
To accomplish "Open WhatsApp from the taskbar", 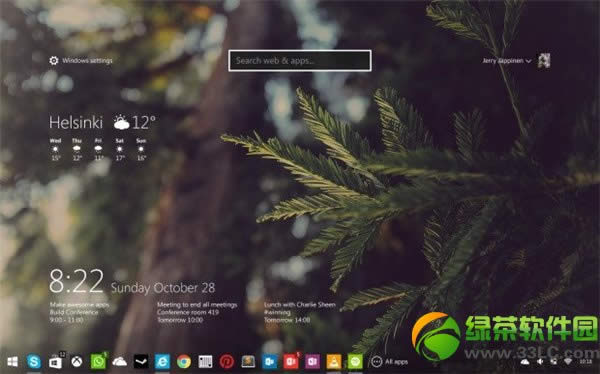I will pos(98,361).
